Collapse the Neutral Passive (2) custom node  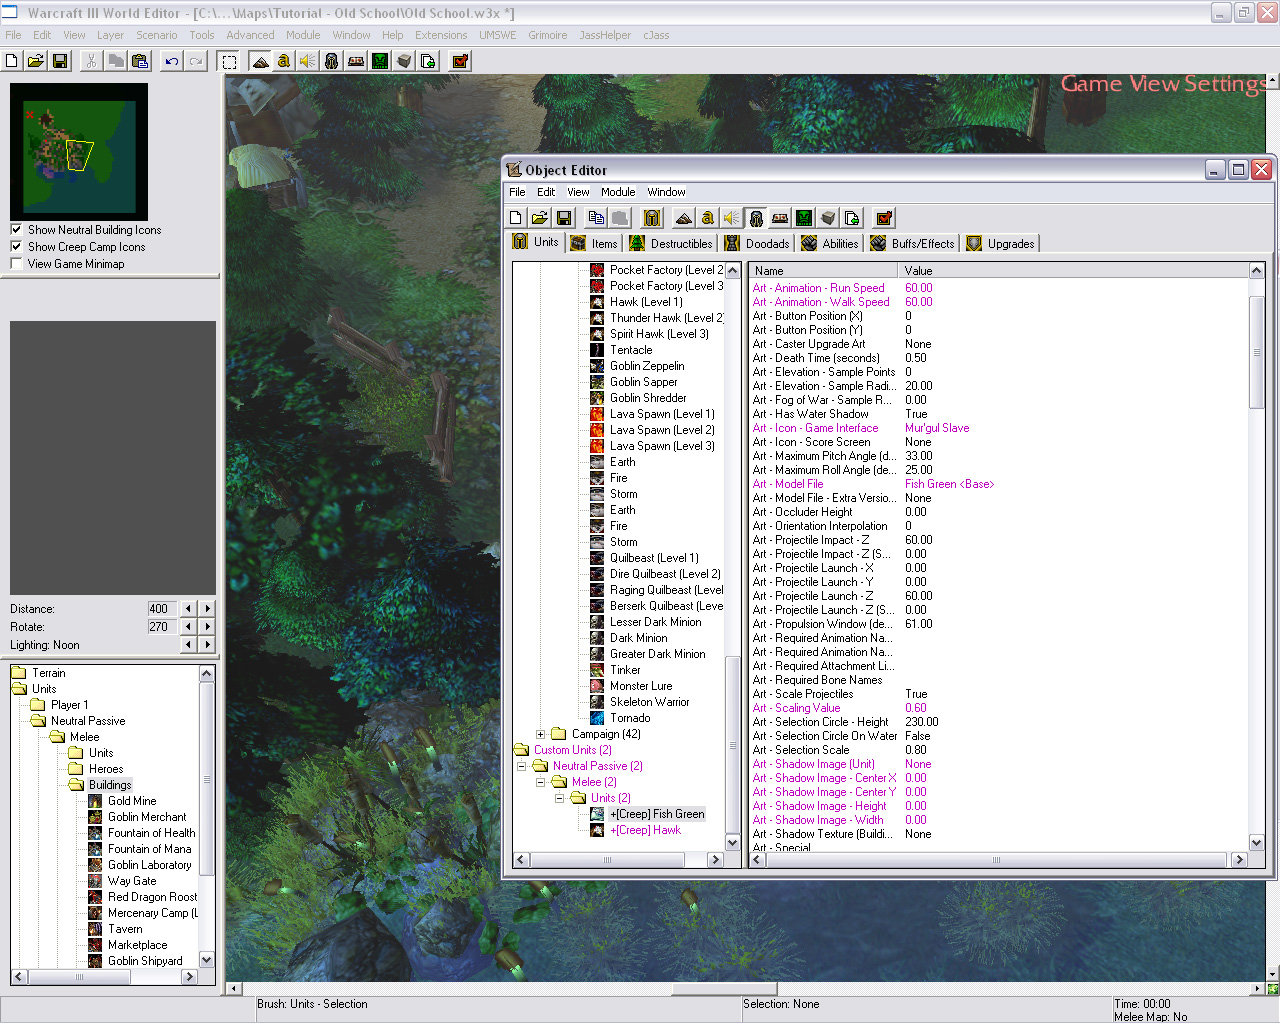pos(521,766)
